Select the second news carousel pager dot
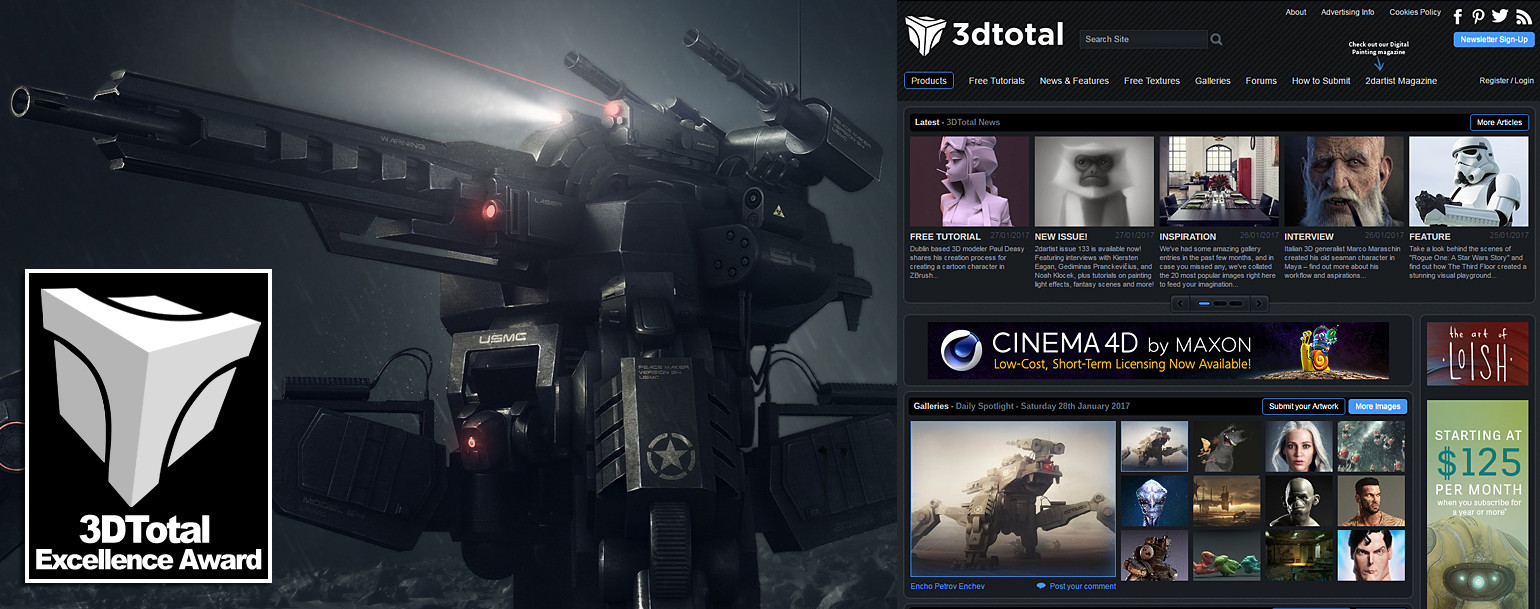Screen dimensions: 1540x609 tap(1220, 303)
